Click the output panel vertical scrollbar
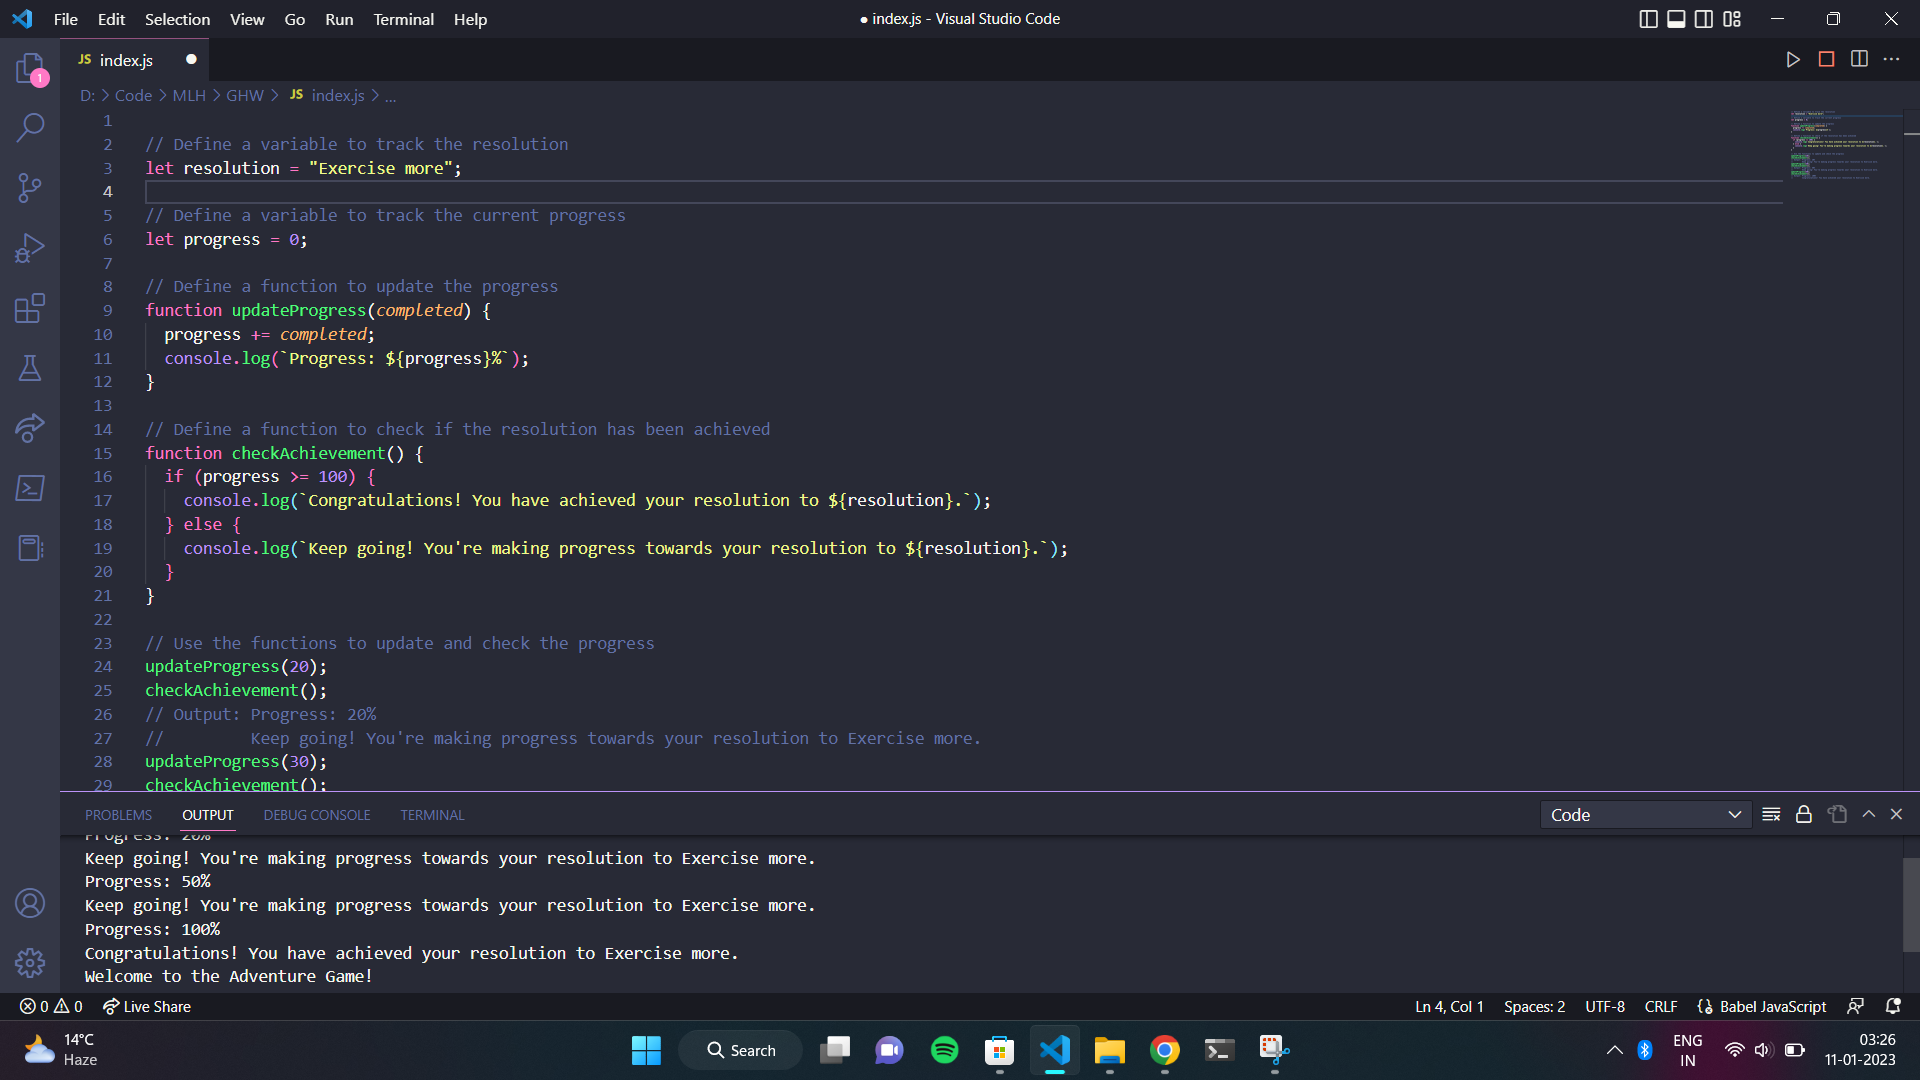 click(x=1910, y=905)
